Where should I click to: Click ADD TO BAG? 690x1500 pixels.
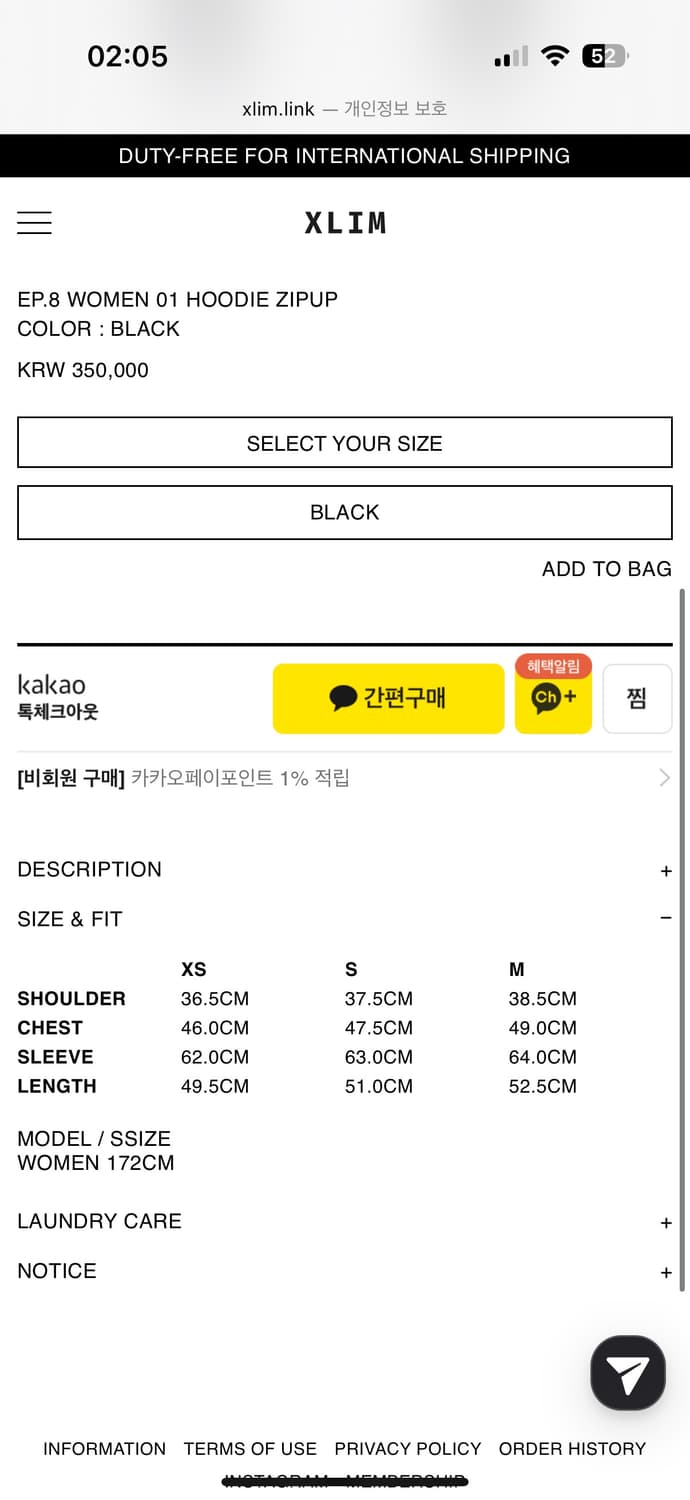tap(606, 568)
